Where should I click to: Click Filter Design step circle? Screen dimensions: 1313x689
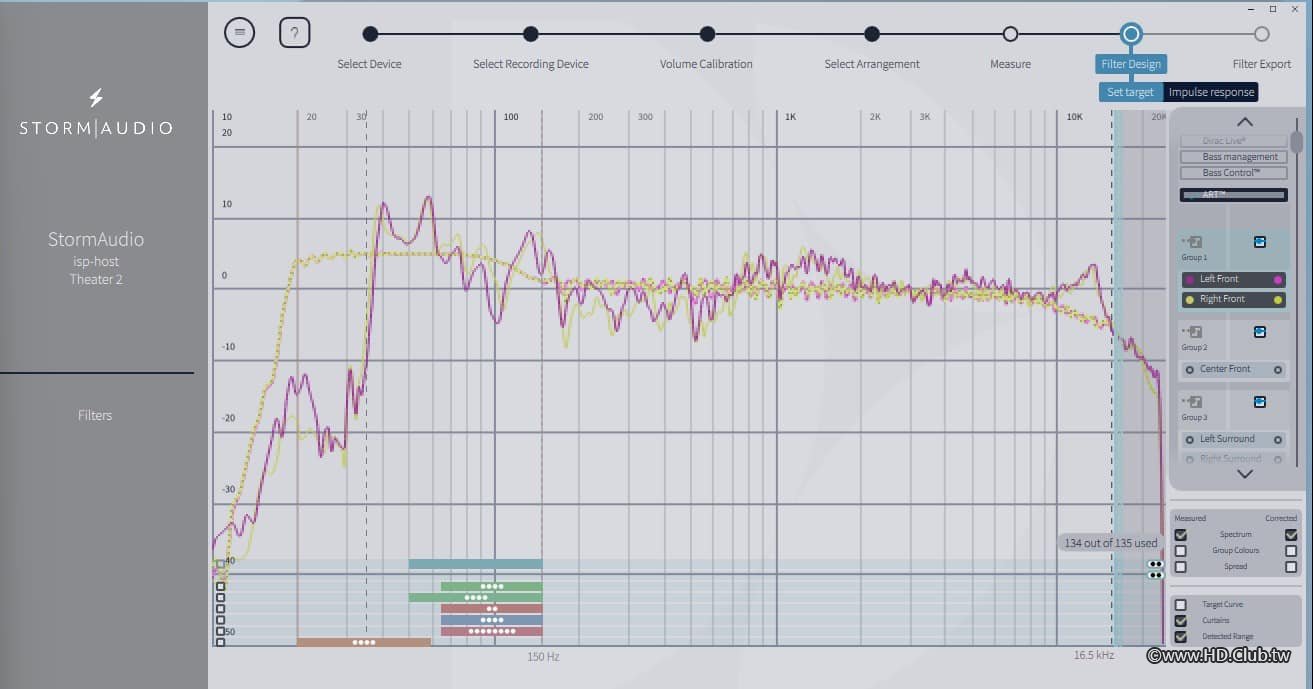(x=1131, y=34)
